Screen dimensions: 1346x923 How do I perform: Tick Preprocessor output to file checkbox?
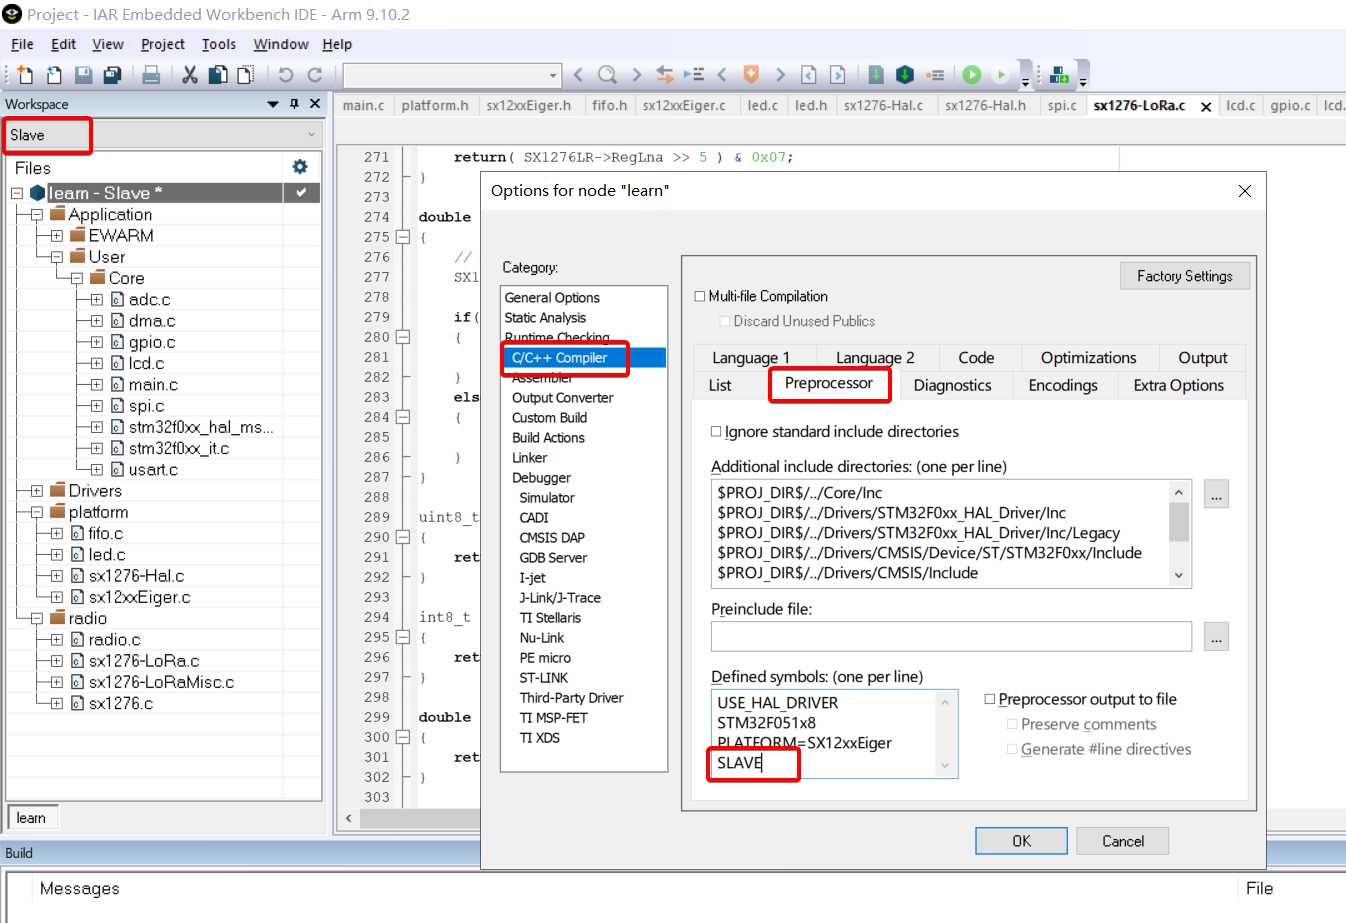tap(990, 700)
